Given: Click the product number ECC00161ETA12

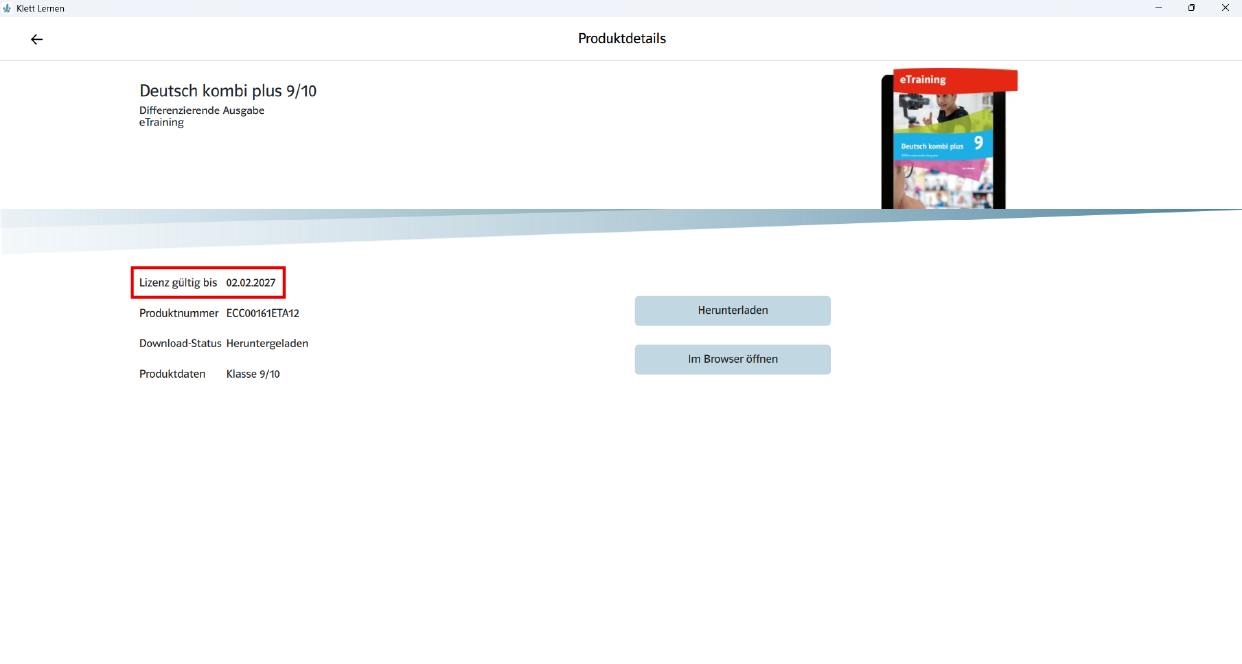Looking at the screenshot, I should [x=262, y=313].
